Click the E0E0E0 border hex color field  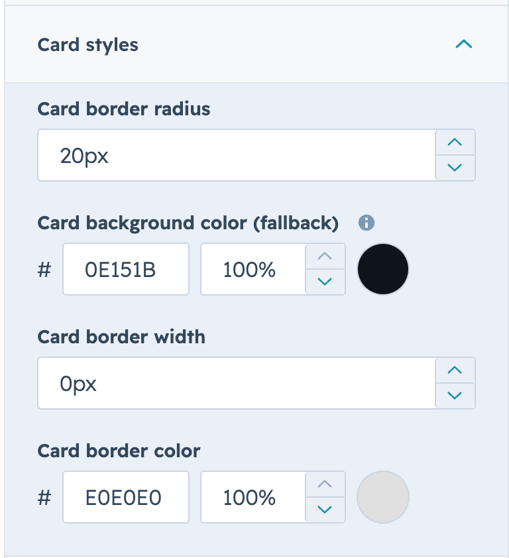126,497
